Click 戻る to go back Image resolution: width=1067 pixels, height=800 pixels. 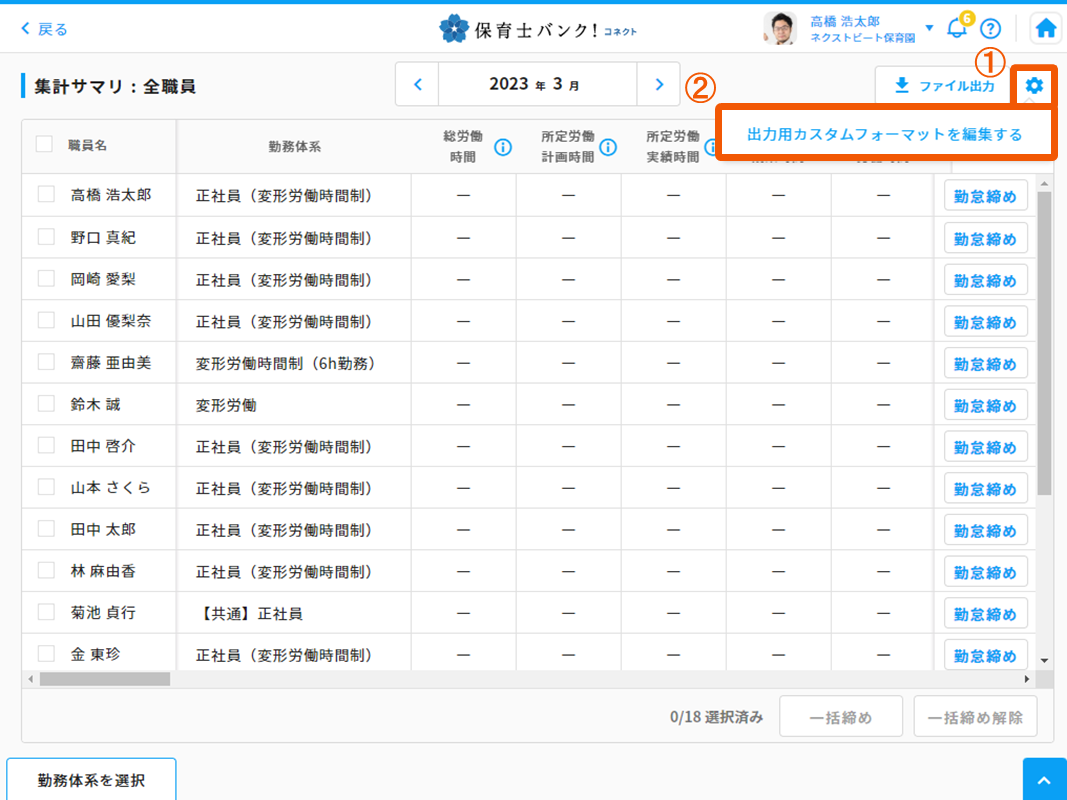45,29
